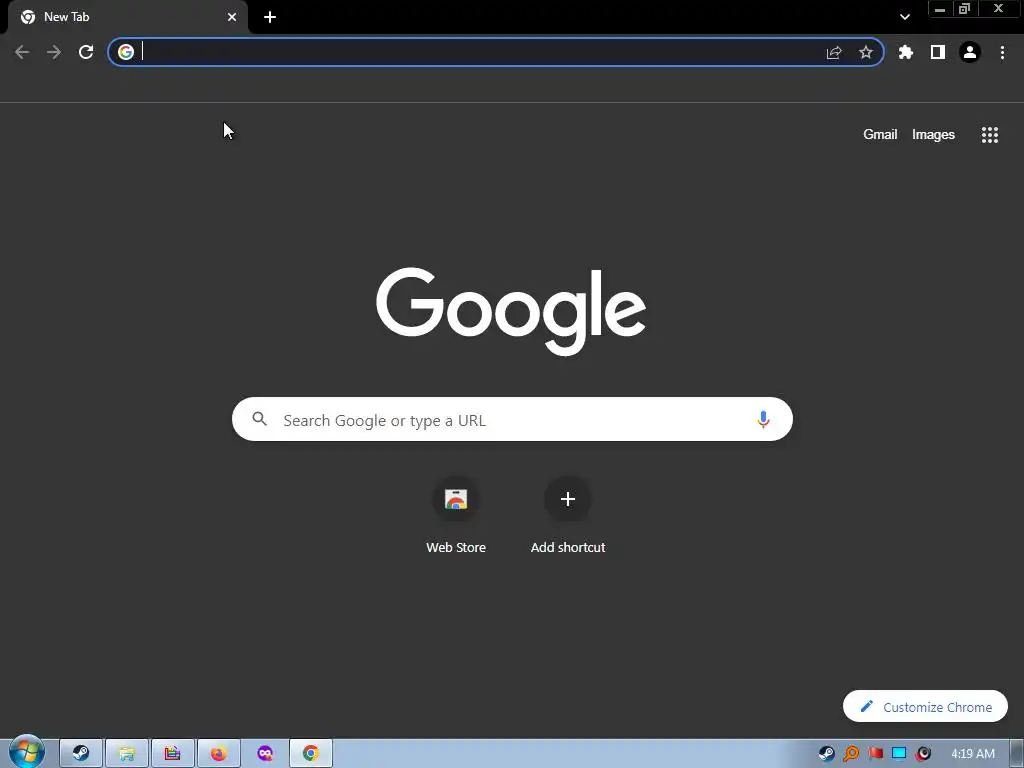Close the New Tab tab
The width and height of the screenshot is (1024, 768).
[232, 17]
